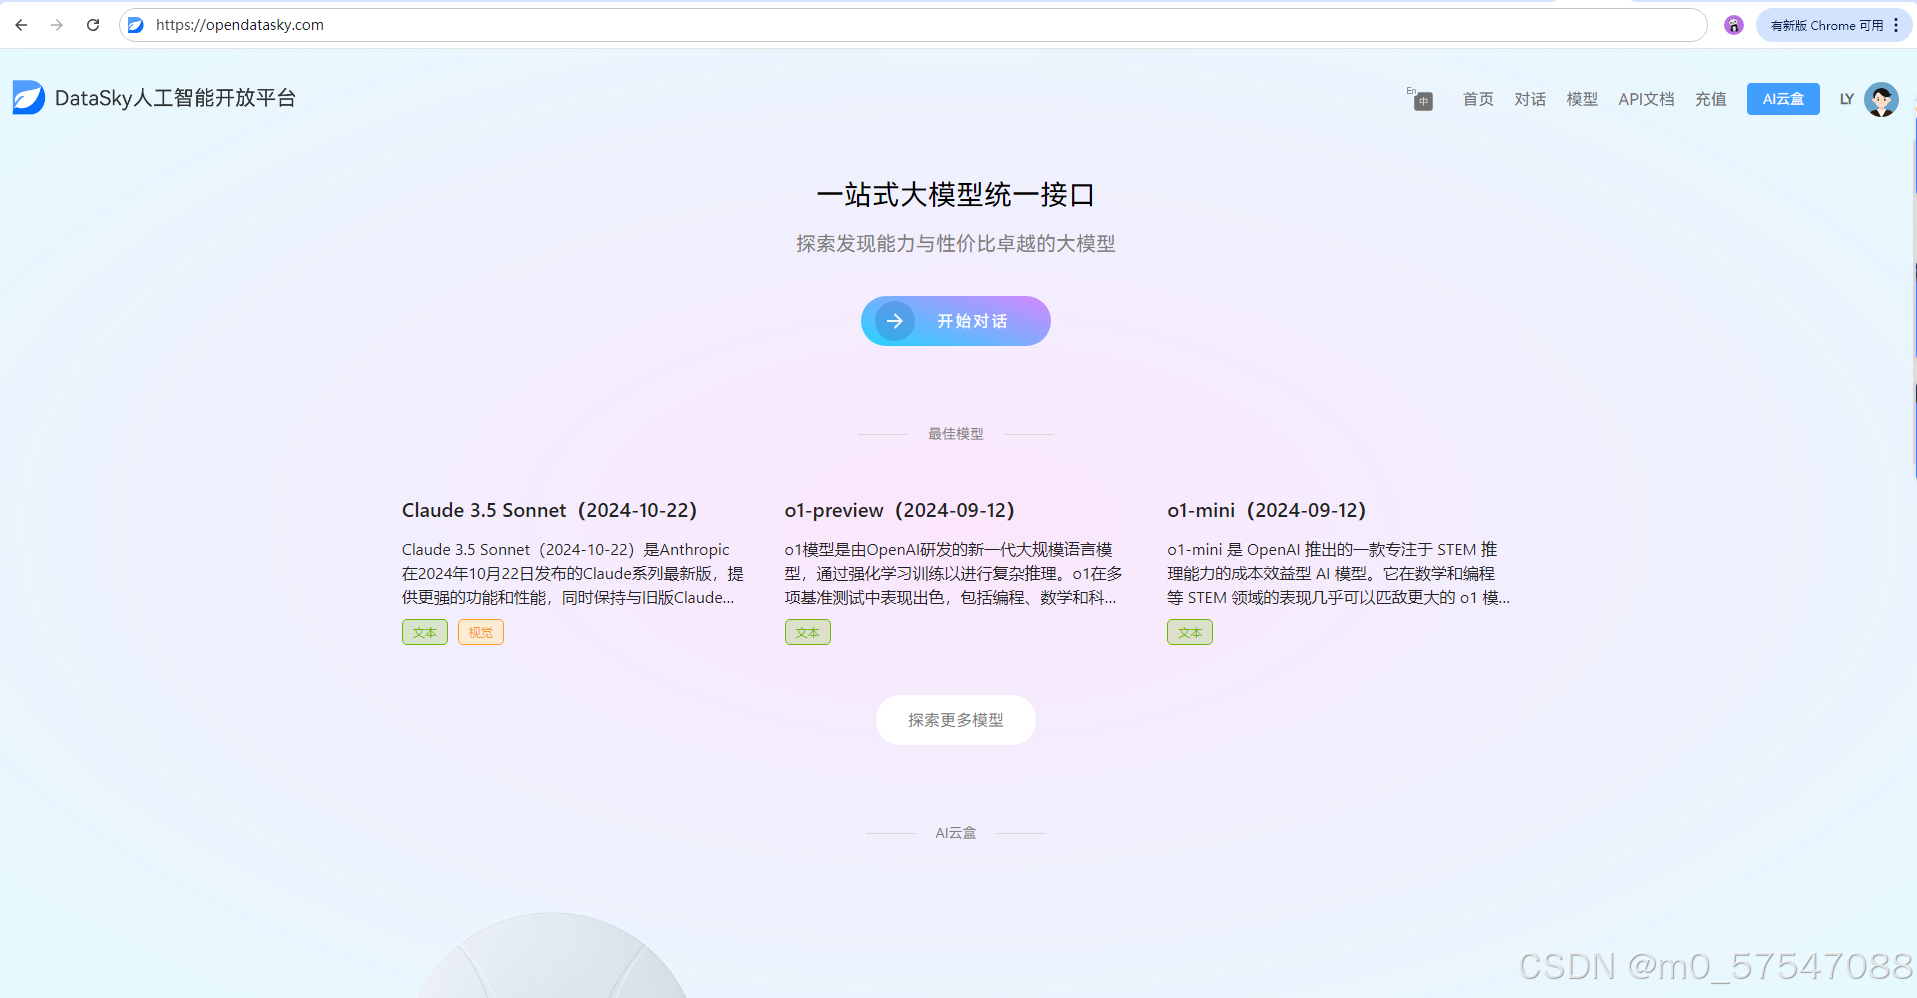Viewport: 1917px width, 998px height.
Task: Click the 一站式大模型统一接口 heading
Action: click(x=956, y=194)
